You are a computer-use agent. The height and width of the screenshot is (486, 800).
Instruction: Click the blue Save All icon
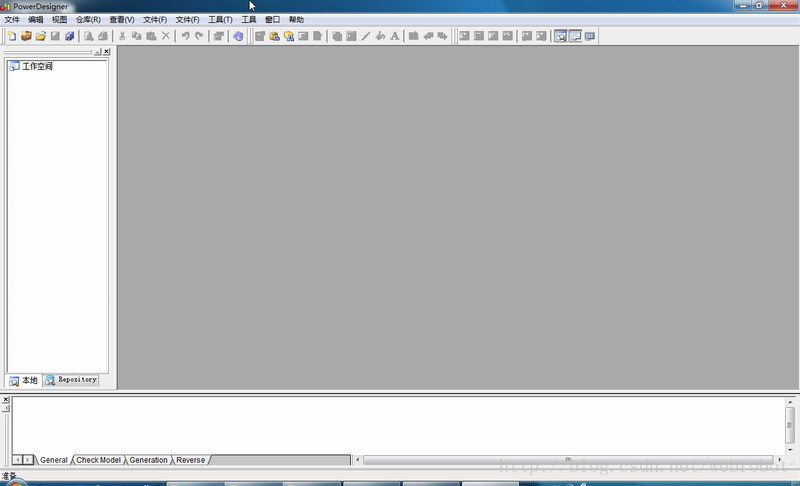point(69,36)
